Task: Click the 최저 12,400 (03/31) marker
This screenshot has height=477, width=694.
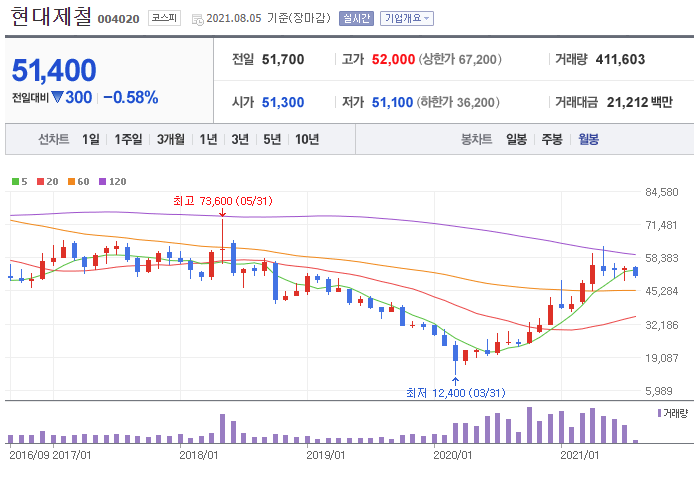Action: tap(455, 392)
